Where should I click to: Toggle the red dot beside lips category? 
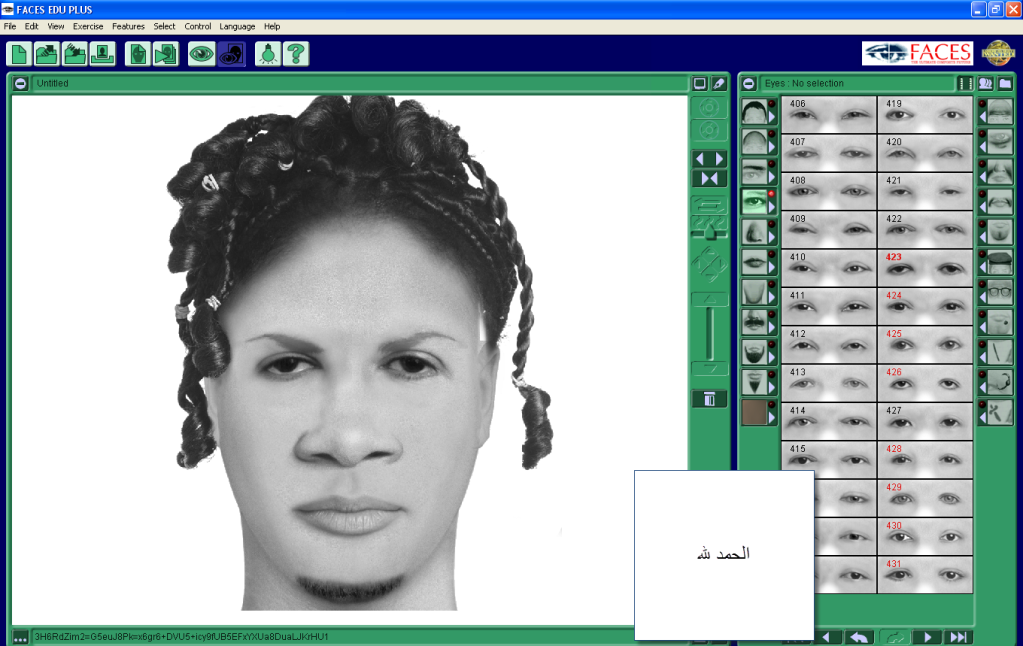tap(772, 254)
